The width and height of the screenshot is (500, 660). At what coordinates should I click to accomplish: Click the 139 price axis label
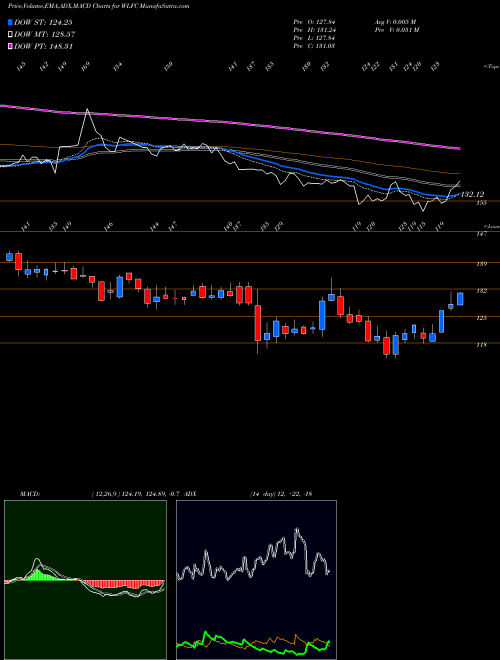coord(482,264)
